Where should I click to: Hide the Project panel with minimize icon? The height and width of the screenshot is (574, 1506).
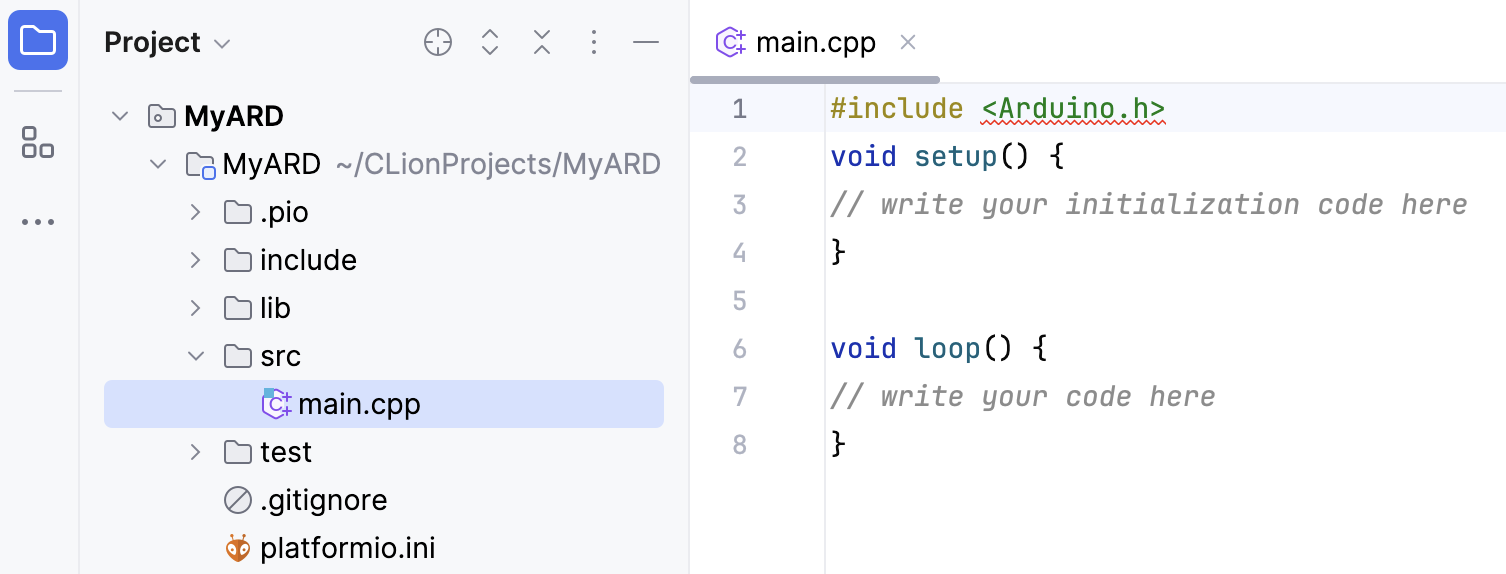click(646, 42)
